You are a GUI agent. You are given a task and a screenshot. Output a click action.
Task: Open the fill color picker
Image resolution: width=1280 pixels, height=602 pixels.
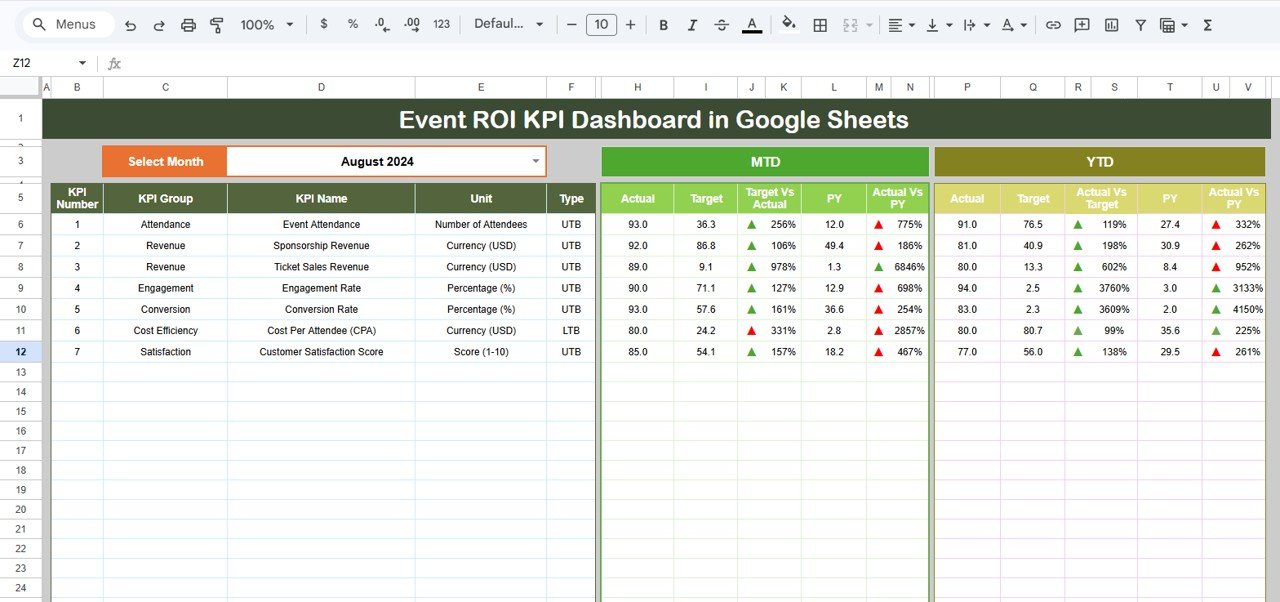[x=789, y=24]
